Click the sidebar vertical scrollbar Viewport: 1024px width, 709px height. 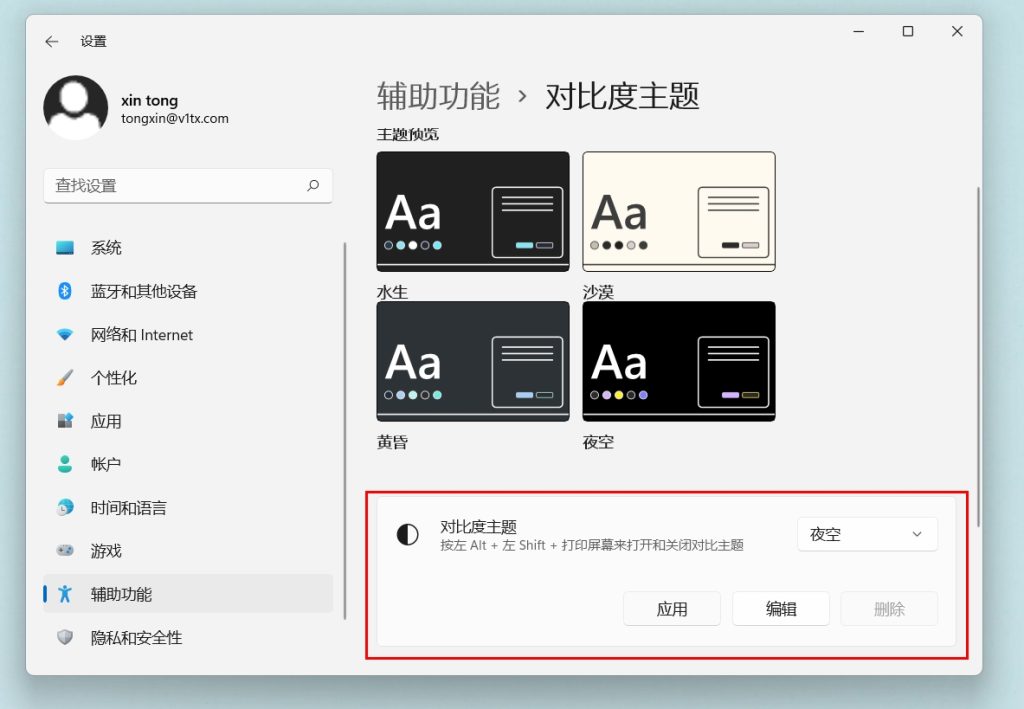344,431
